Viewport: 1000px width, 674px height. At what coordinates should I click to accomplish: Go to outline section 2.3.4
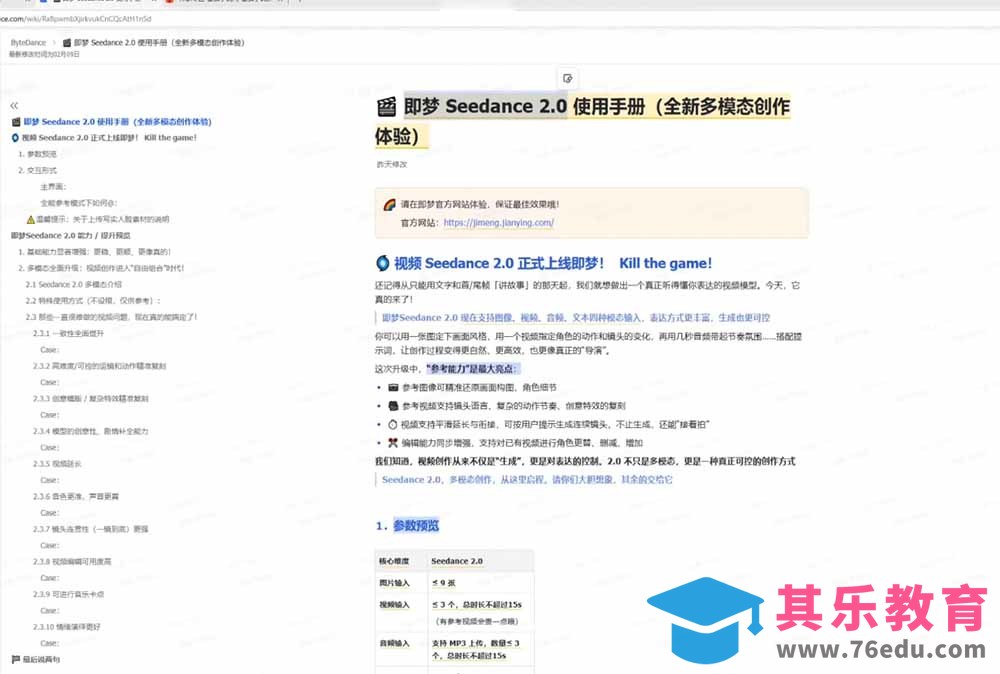(91, 431)
